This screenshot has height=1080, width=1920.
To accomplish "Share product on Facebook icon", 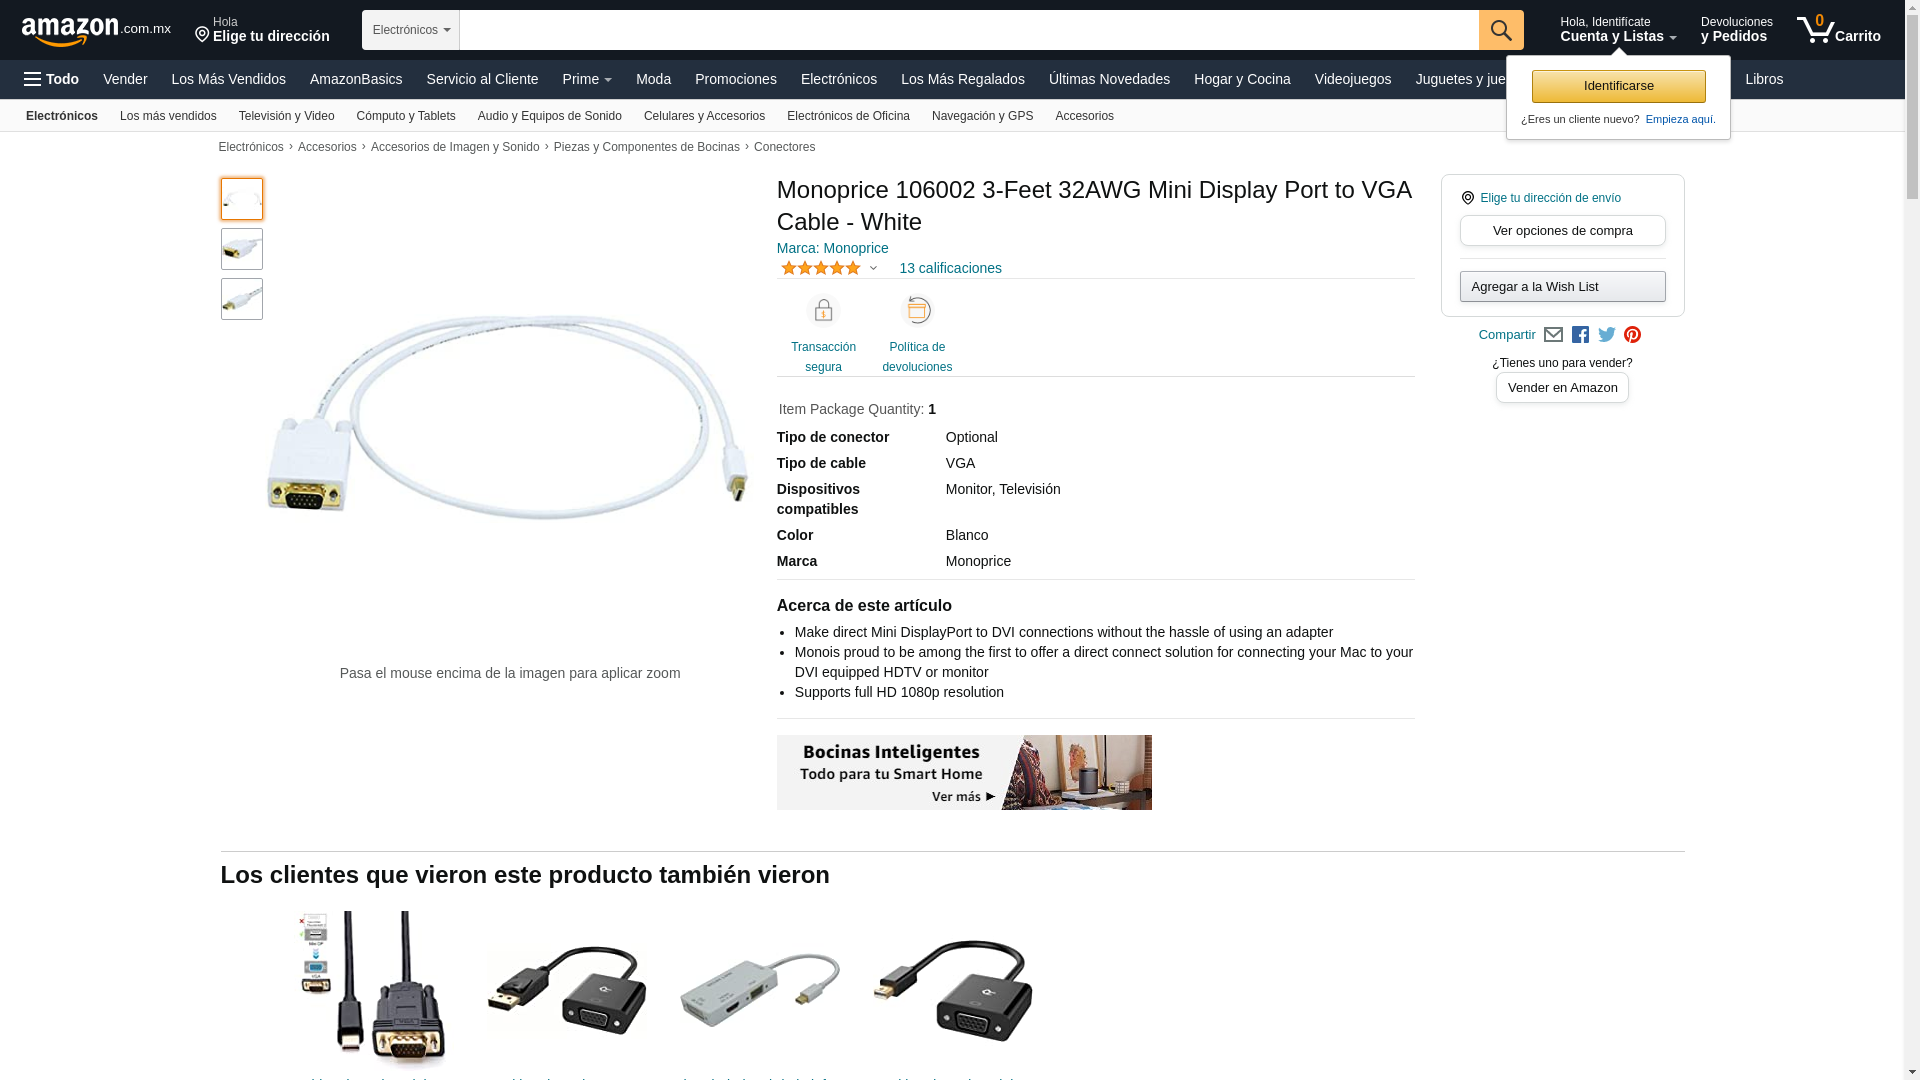I will click(x=1580, y=335).
